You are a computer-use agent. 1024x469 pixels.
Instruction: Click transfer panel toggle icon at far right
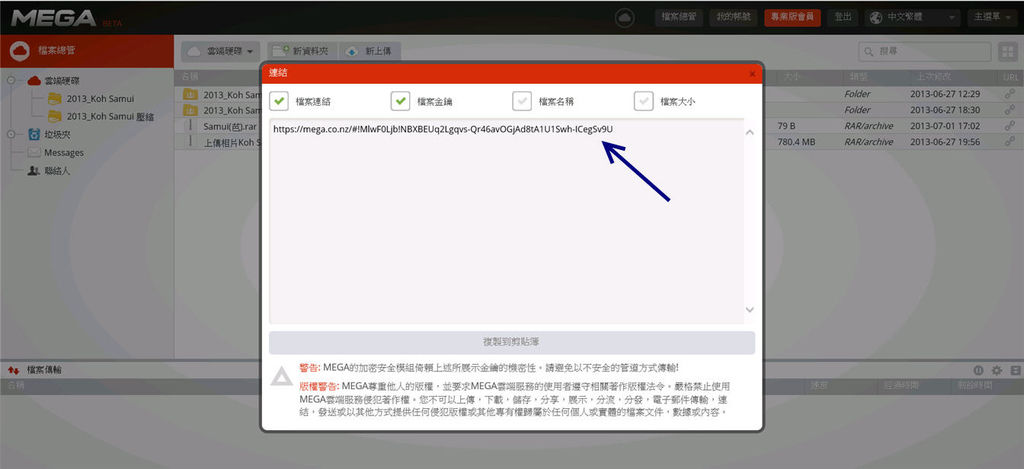(x=1015, y=370)
